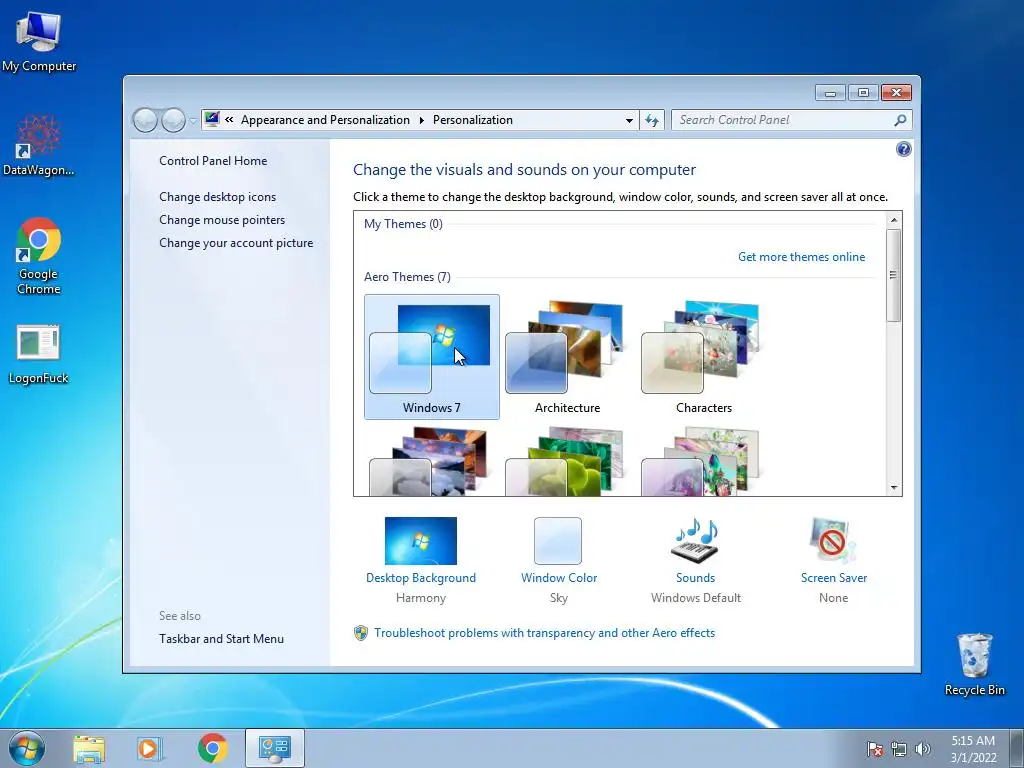
Task: Open Windows Explorer from the taskbar
Action: [x=89, y=749]
